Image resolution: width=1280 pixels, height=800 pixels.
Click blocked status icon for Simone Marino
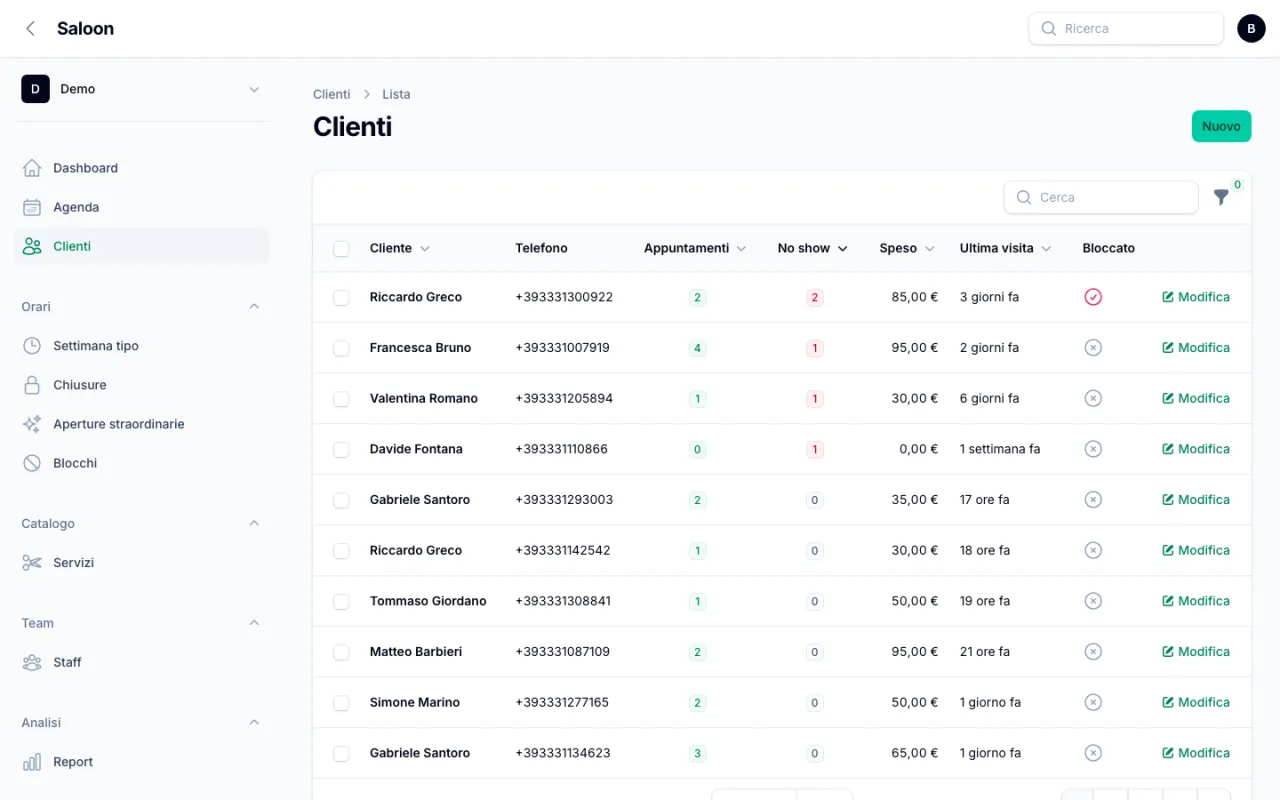(1093, 702)
